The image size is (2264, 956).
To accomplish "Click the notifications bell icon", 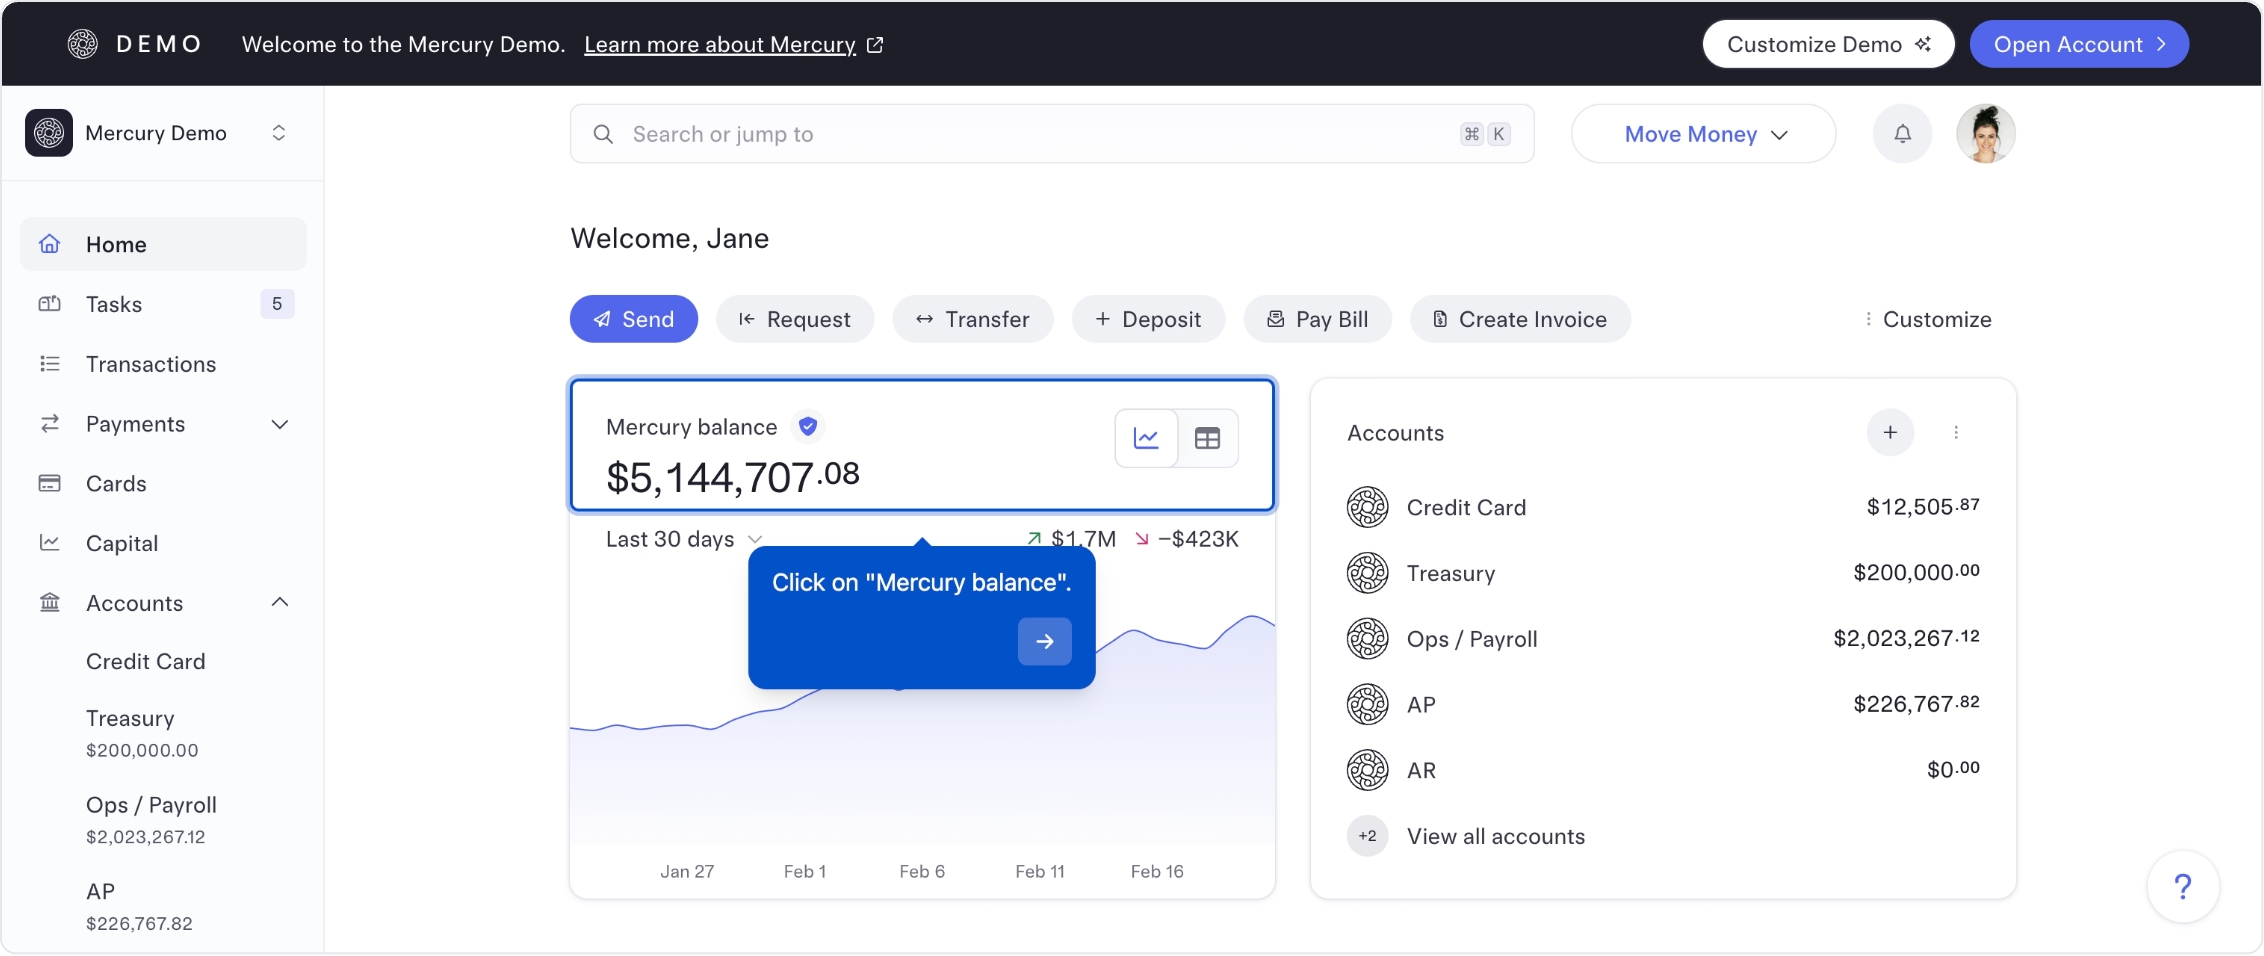I will [x=1902, y=134].
